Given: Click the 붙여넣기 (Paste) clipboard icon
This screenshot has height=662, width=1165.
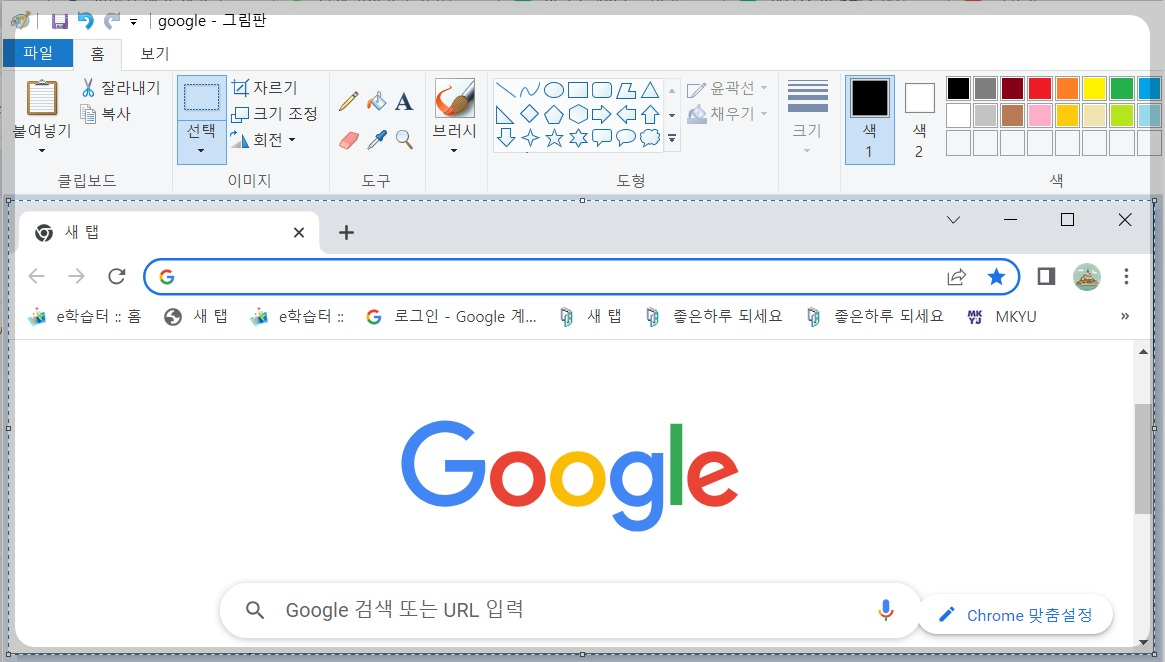Looking at the screenshot, I should [42, 98].
